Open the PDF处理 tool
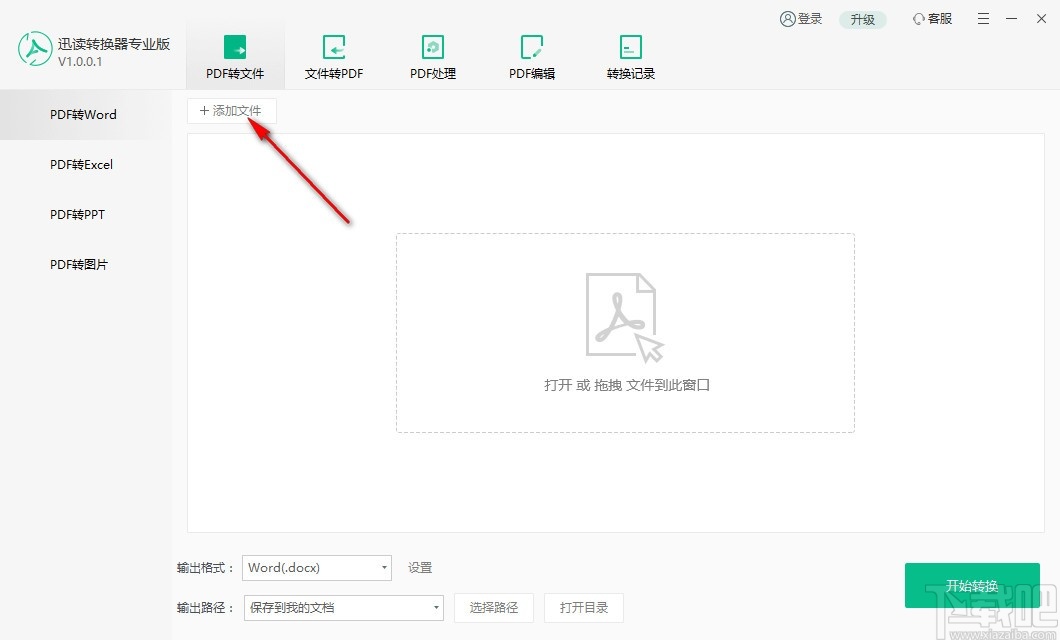 click(432, 47)
